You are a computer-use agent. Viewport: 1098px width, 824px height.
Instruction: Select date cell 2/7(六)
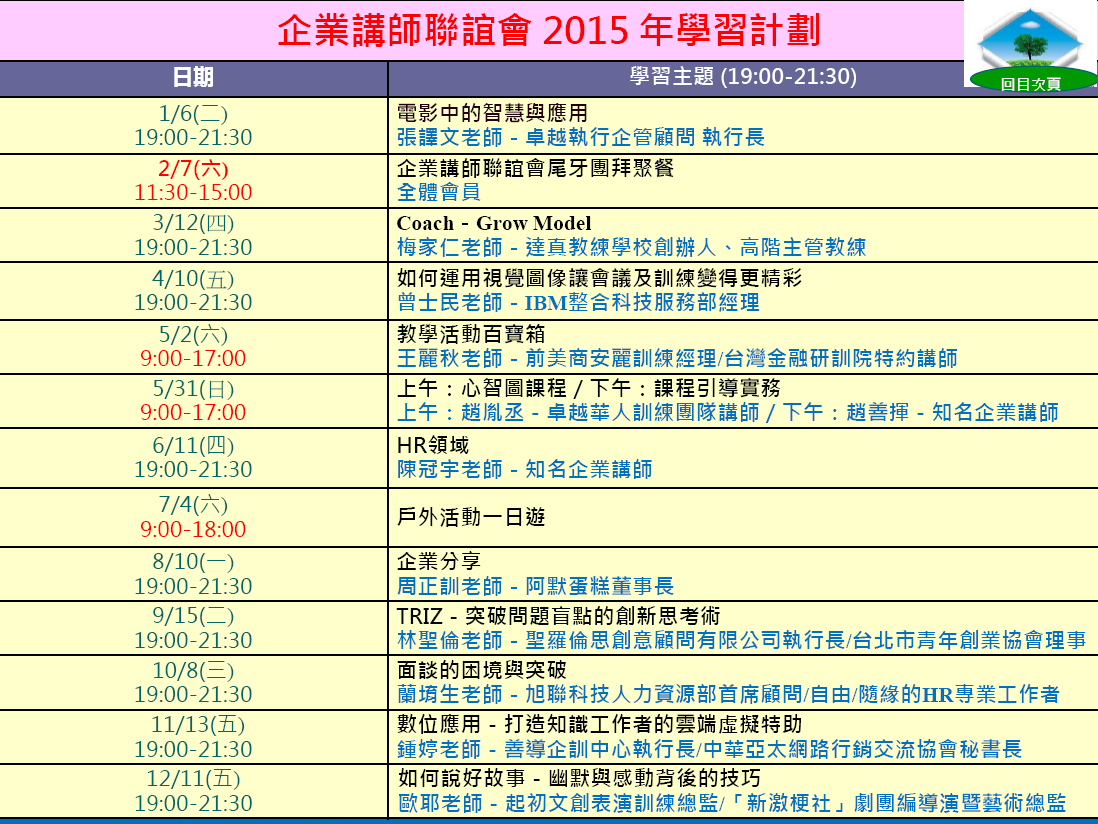point(193,168)
